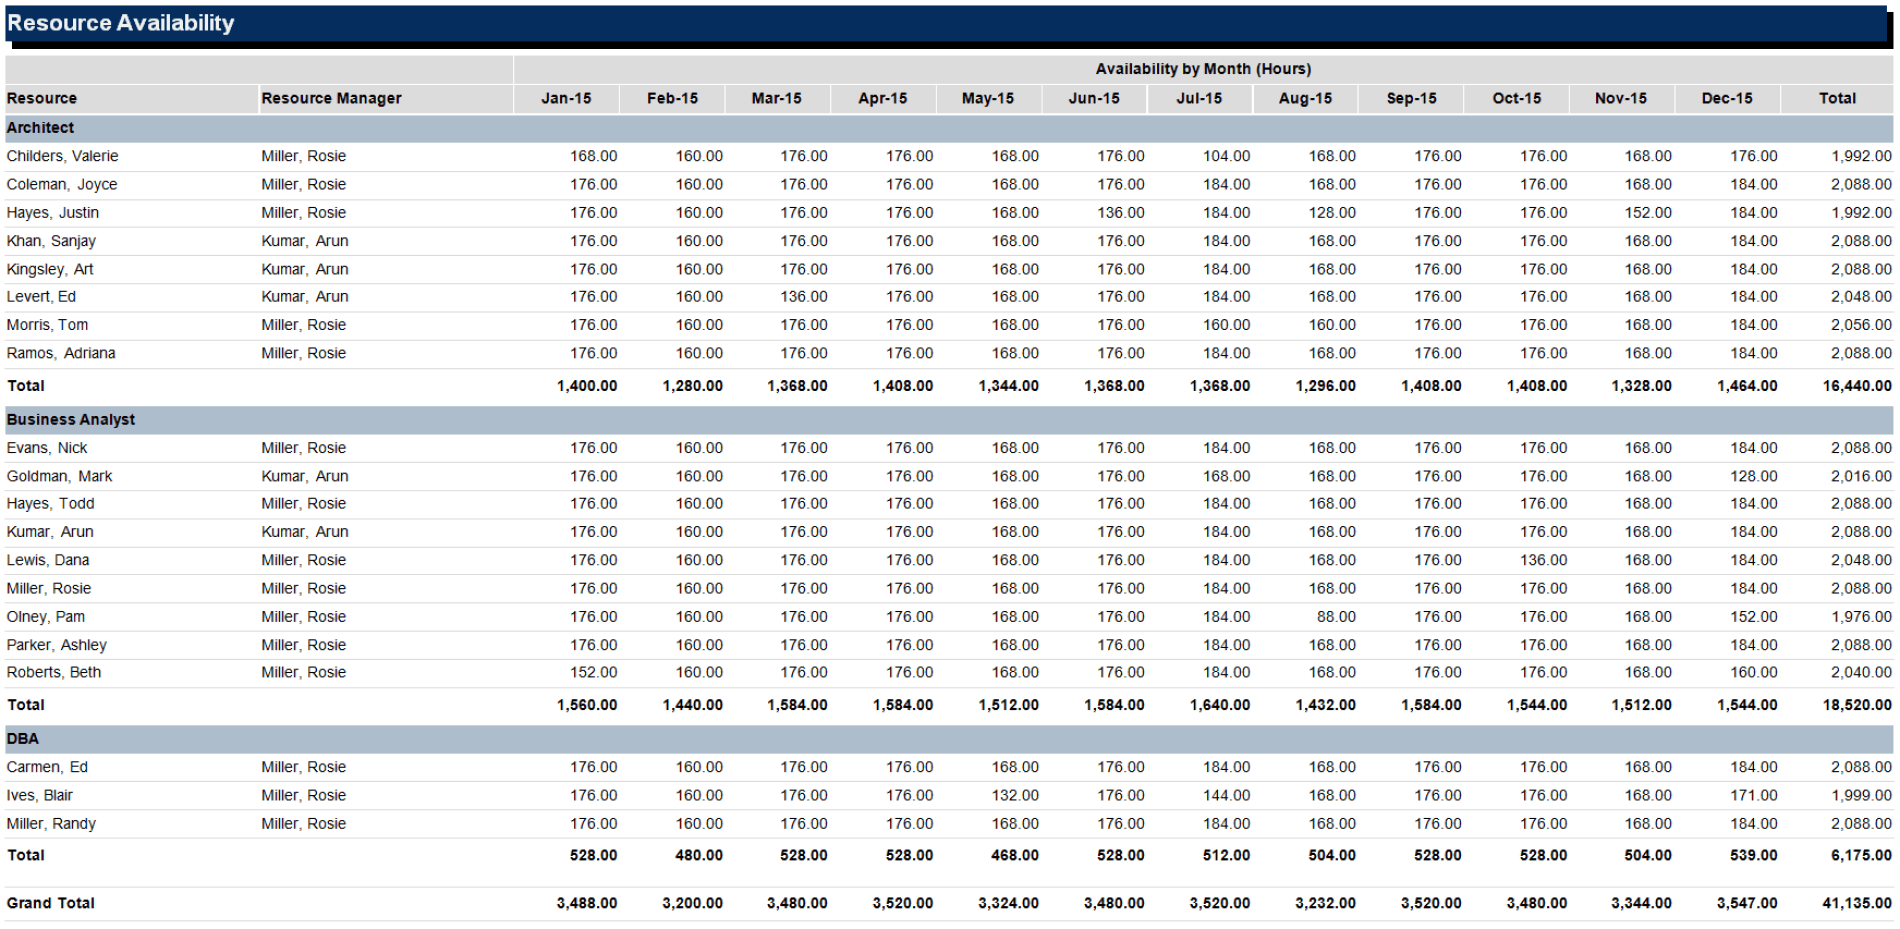Click Olney, Pam's Aug-15 value 88.00
This screenshot has width=1900, height=929.
(x=1336, y=617)
